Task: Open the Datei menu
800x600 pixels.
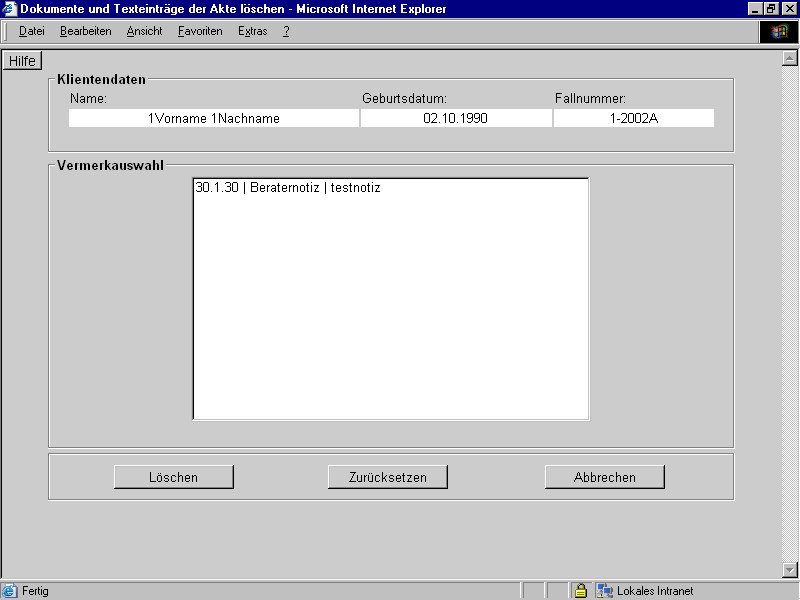Action: [x=32, y=31]
